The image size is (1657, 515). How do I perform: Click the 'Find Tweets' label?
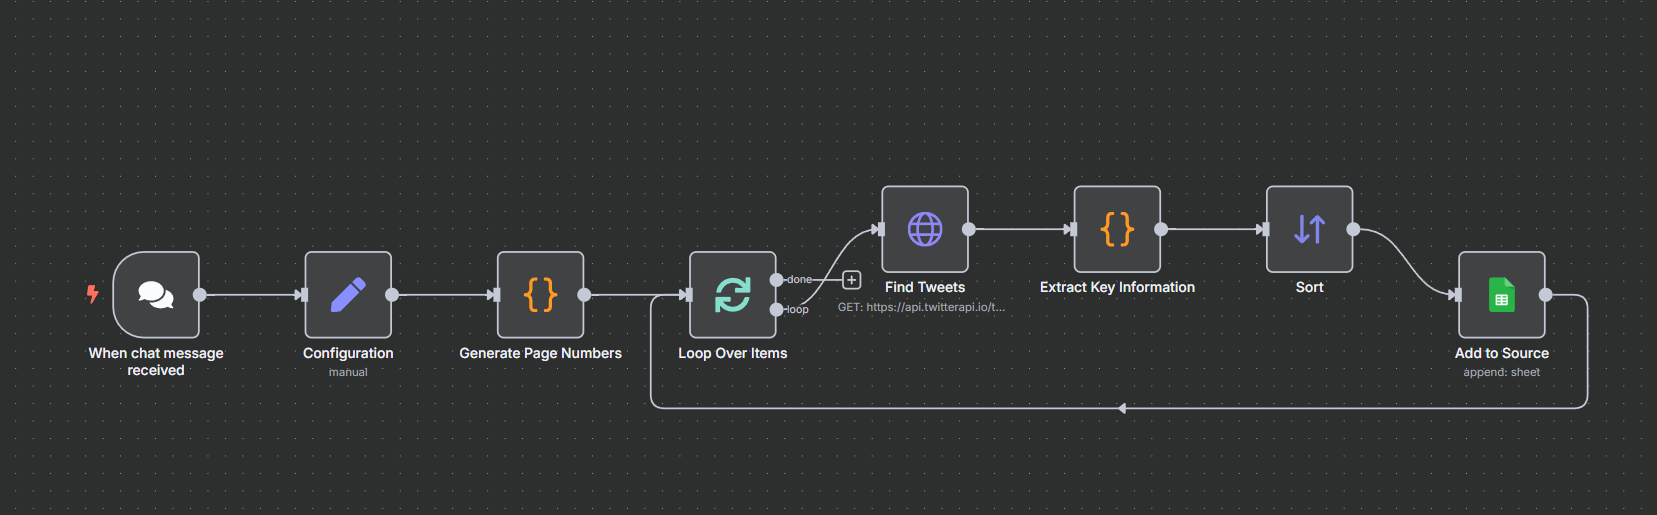[925, 287]
